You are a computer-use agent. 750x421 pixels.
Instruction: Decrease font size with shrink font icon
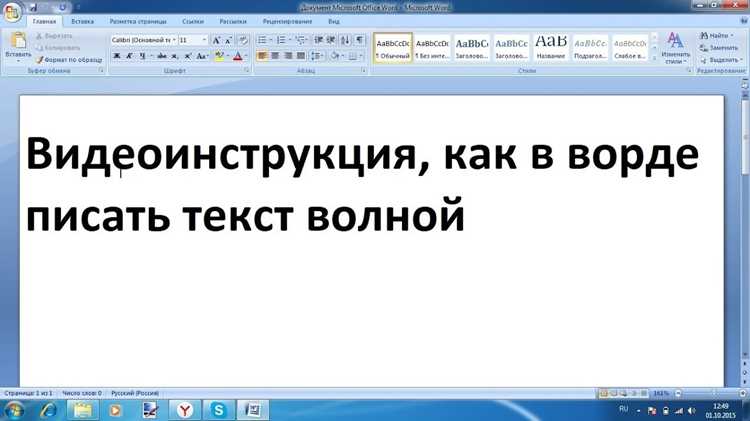tap(229, 41)
